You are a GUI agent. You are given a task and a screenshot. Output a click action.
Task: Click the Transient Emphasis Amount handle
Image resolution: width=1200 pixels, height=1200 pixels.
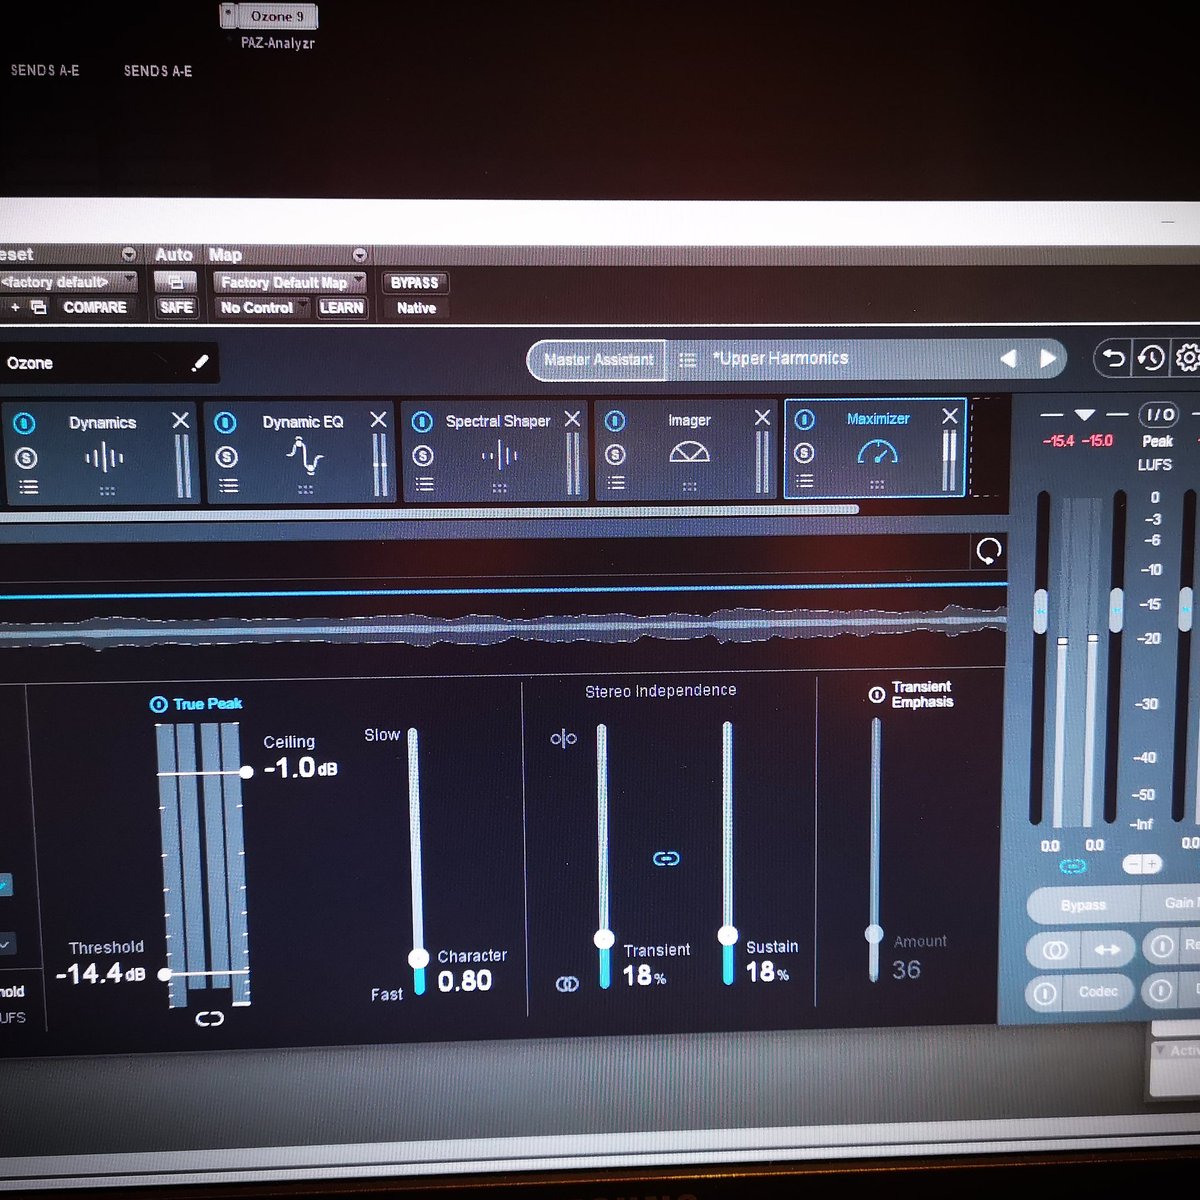[875, 934]
